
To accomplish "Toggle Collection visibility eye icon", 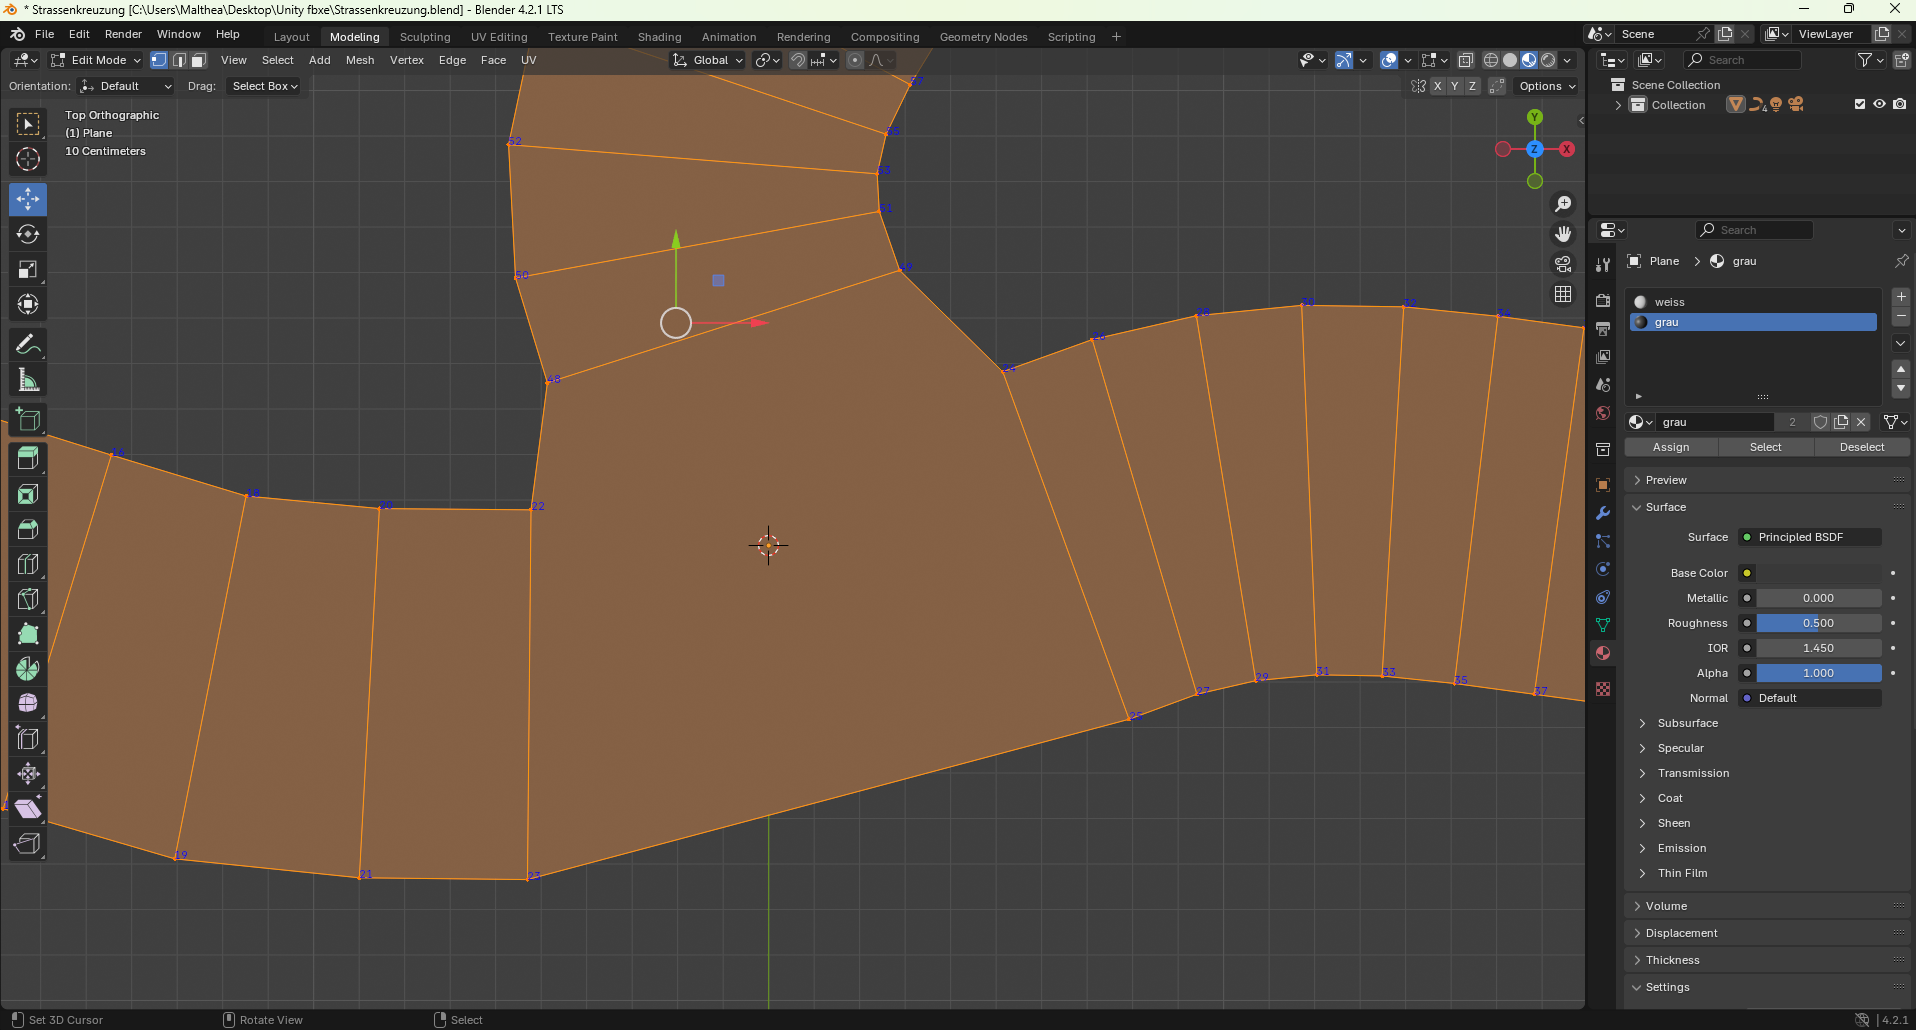I will click(1879, 104).
